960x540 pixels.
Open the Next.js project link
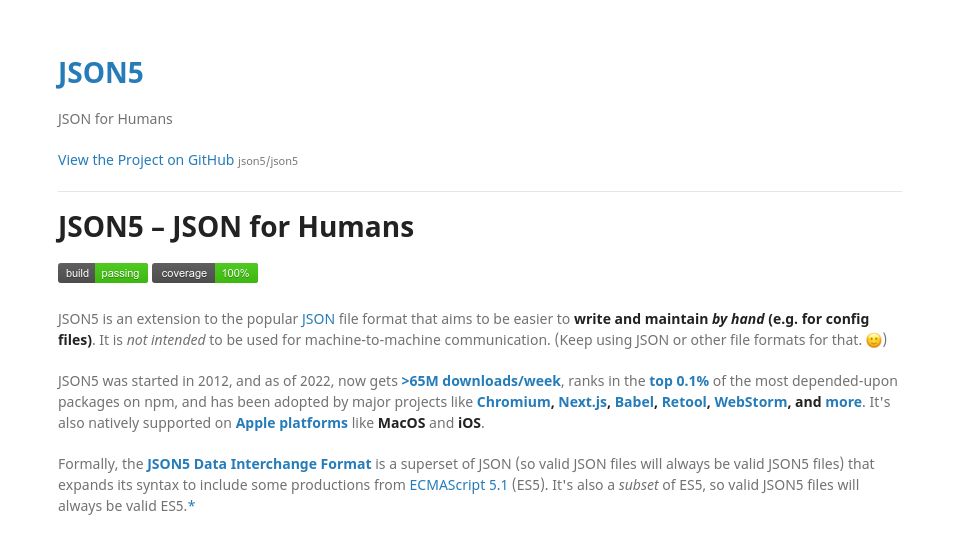click(582, 402)
